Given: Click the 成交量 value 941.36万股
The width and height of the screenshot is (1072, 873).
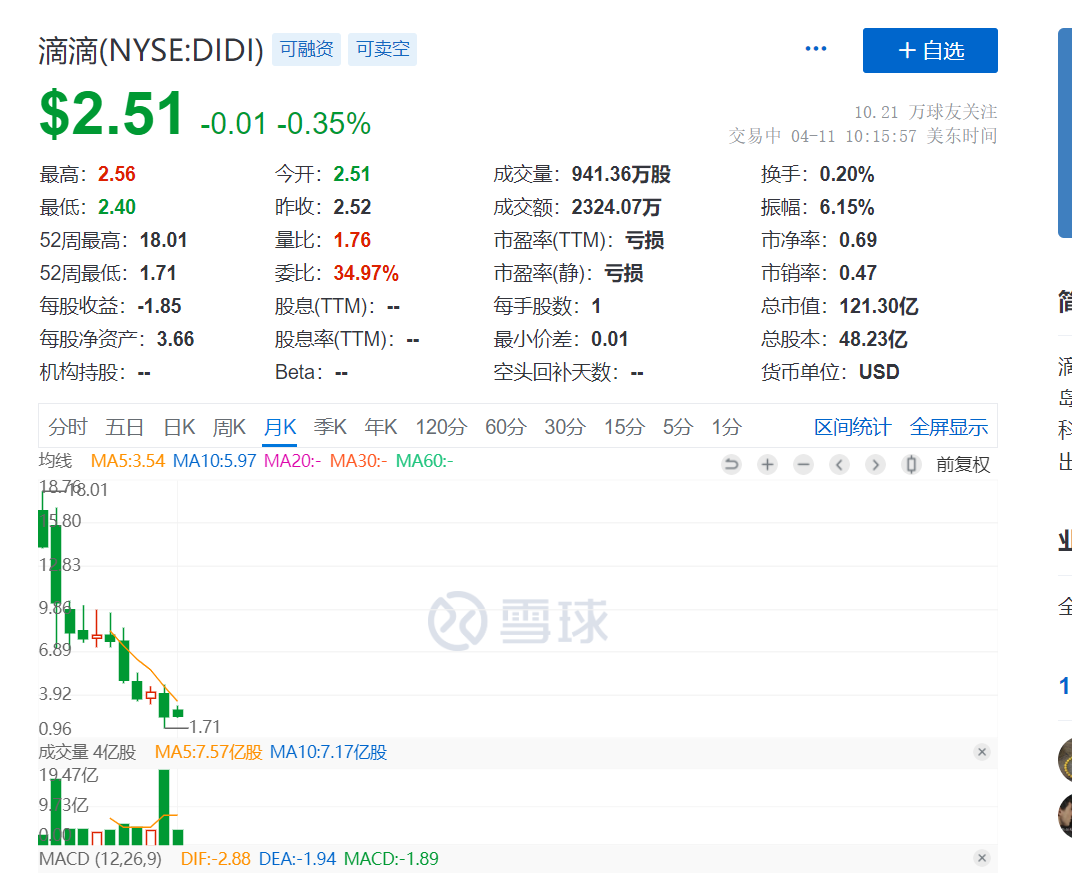Looking at the screenshot, I should (x=621, y=174).
